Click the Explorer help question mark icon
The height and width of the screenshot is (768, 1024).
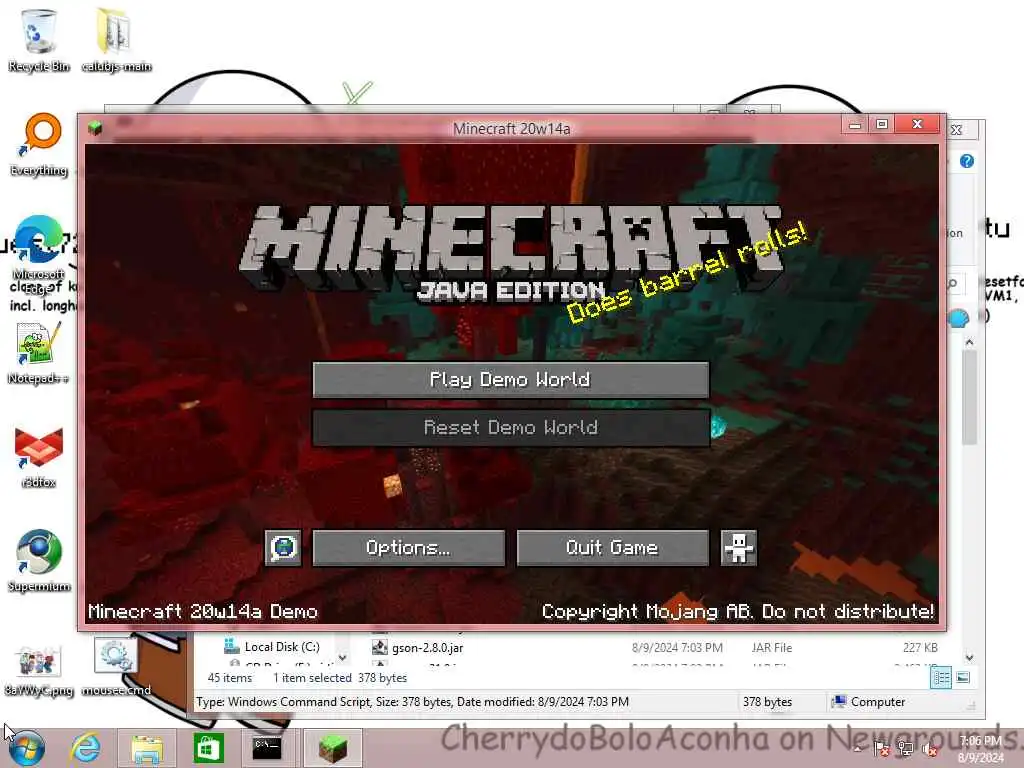coord(967,161)
